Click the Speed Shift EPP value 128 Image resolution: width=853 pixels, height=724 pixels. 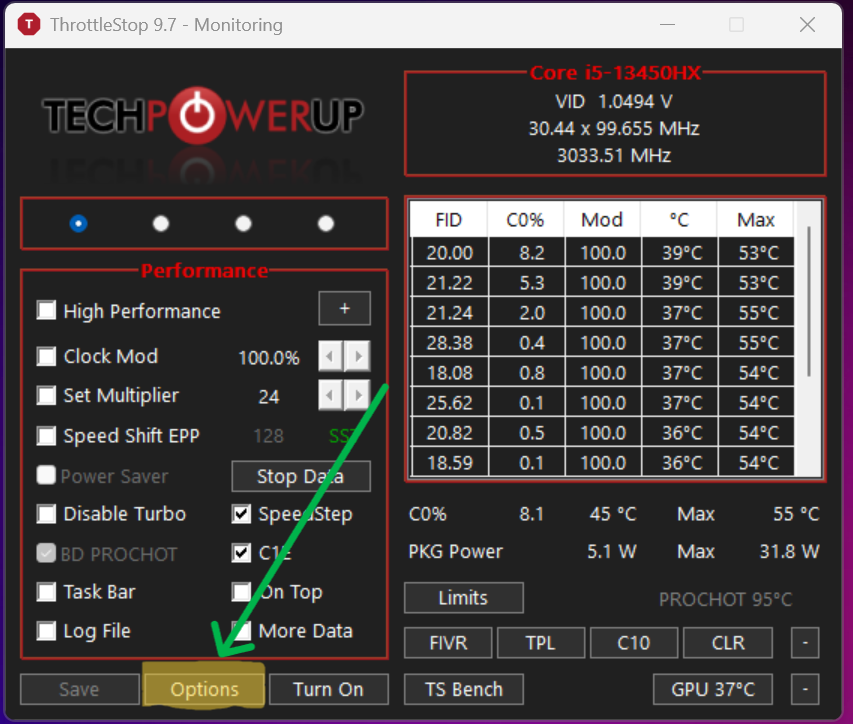tap(269, 436)
